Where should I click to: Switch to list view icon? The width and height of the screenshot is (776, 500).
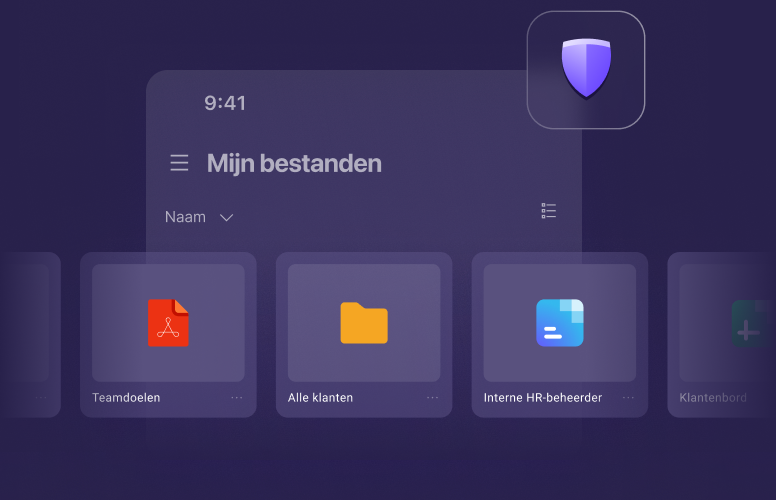coord(548,210)
